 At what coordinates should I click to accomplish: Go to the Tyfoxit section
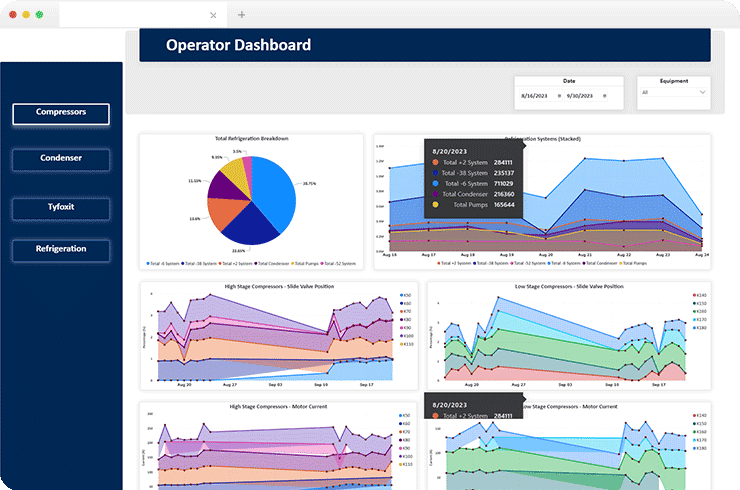click(61, 203)
